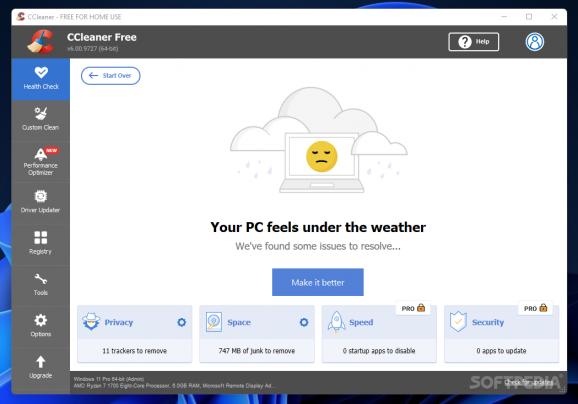Viewport: 578px width, 404px height.
Task: Click the CCleaner logo in header
Action: [41, 42]
